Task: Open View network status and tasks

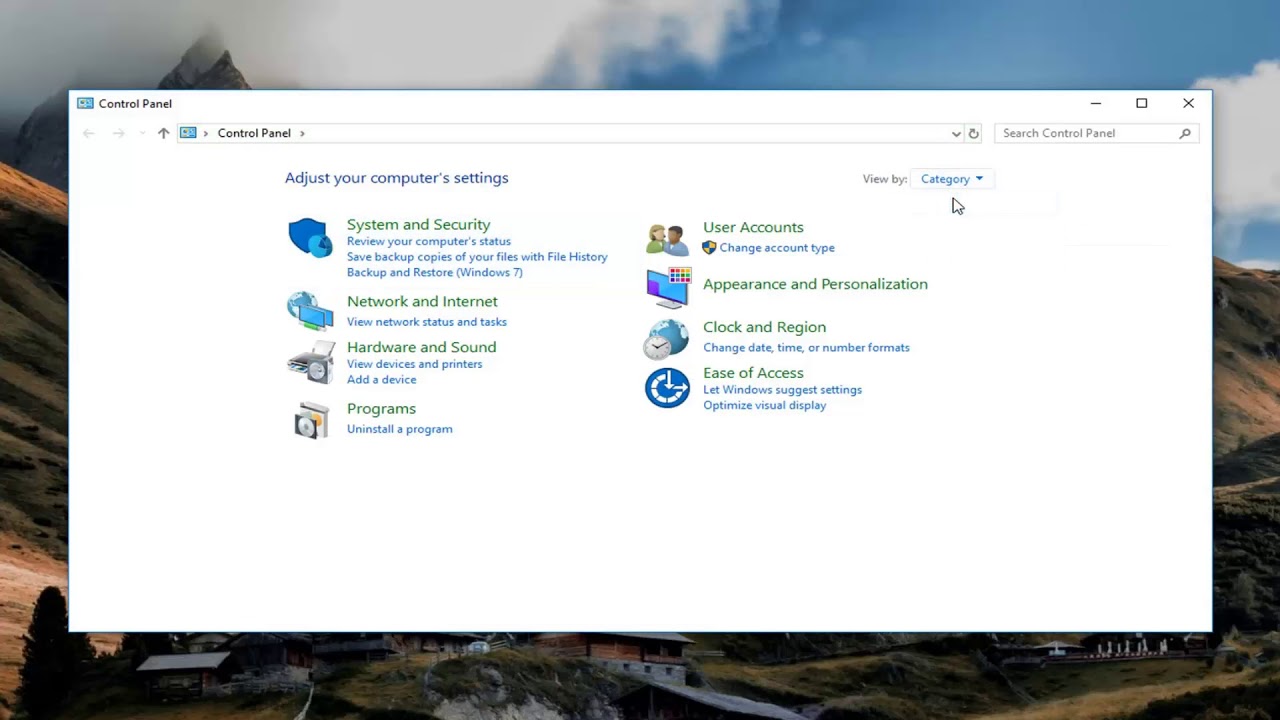Action: 426,322
